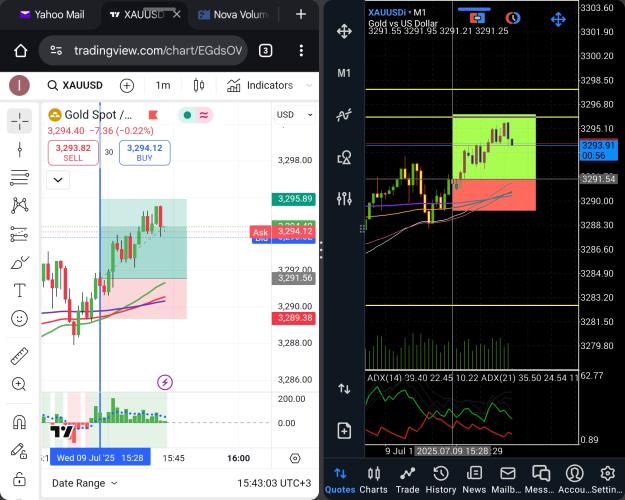625x500 pixels.
Task: Open MT5 chart settings sliders icon
Action: [x=344, y=198]
